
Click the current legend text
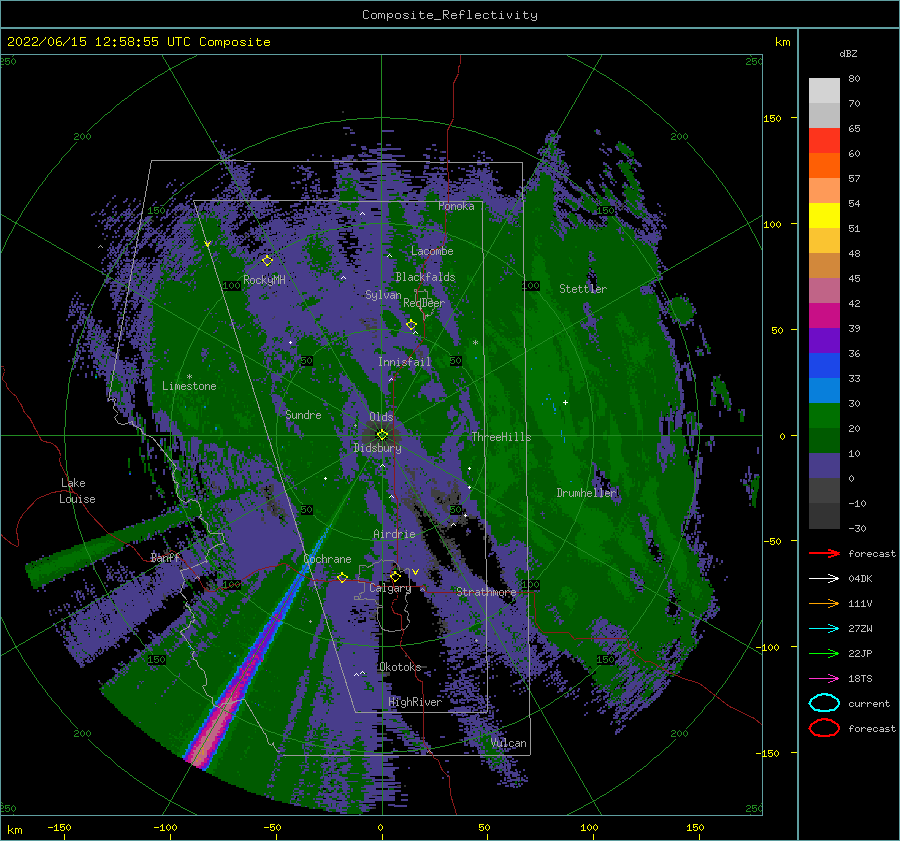click(869, 703)
